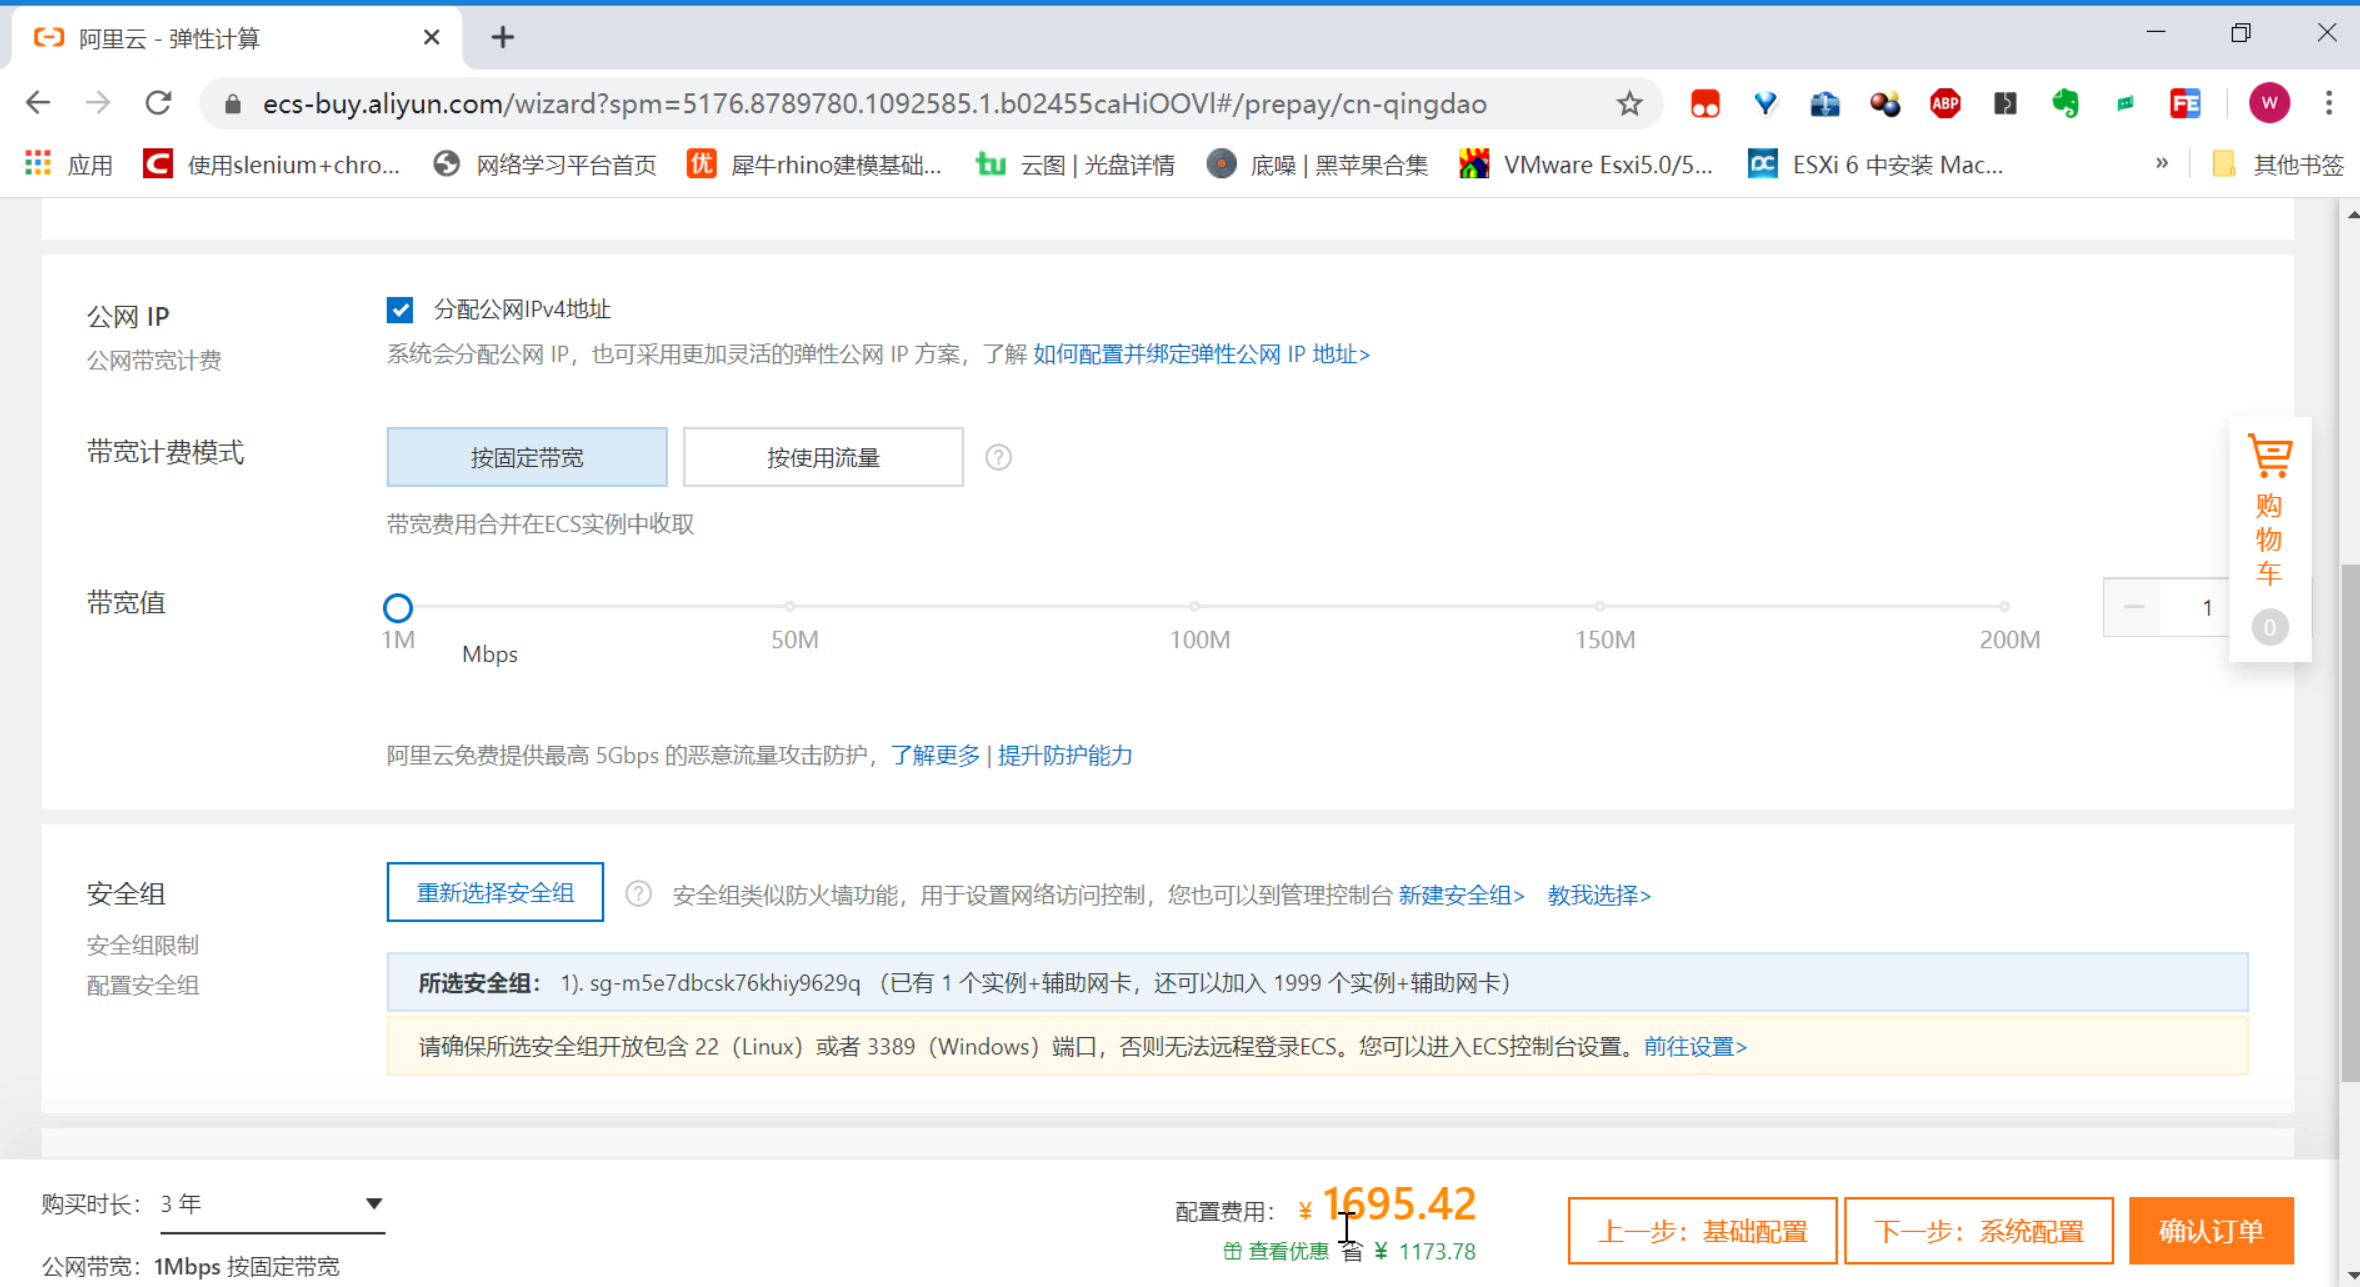Viewport: 2360px width, 1287px height.
Task: Open the 教我选择 link
Action: pos(1599,895)
